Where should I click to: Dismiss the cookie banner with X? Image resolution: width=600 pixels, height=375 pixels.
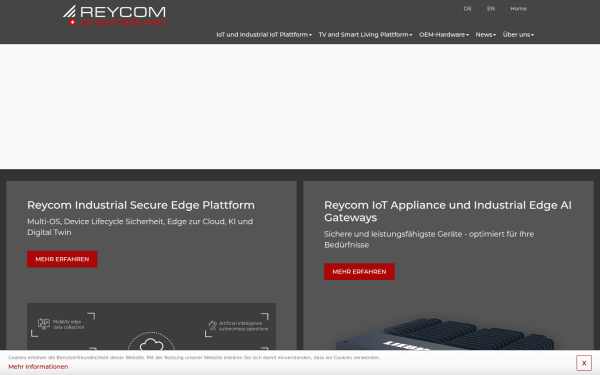tap(584, 363)
